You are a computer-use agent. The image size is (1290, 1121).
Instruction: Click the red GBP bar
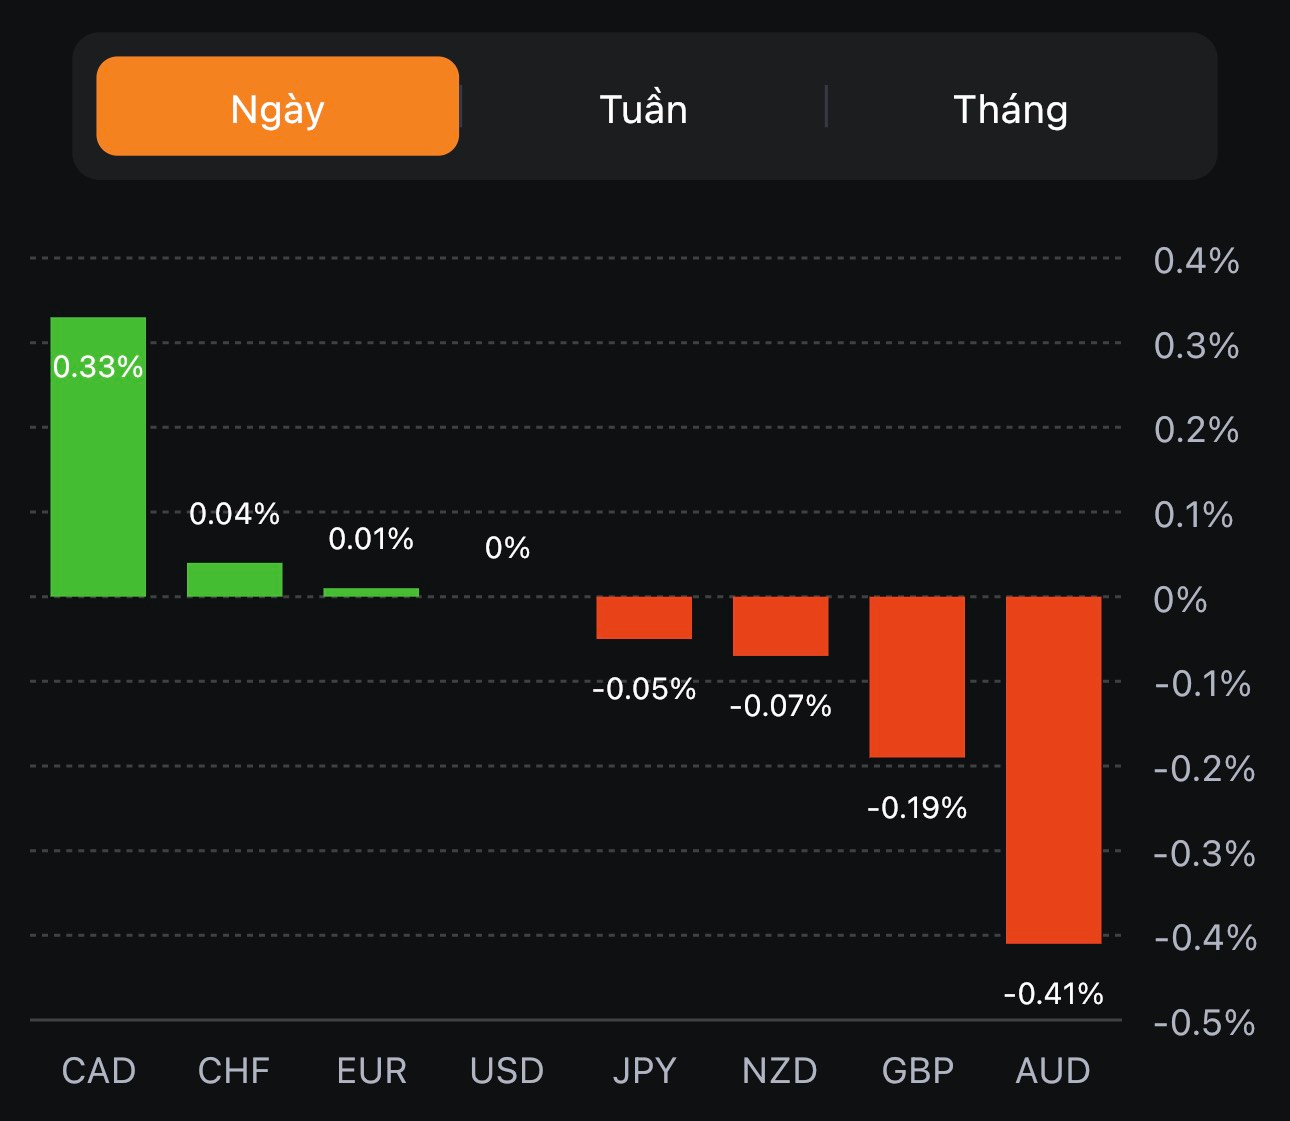917,676
